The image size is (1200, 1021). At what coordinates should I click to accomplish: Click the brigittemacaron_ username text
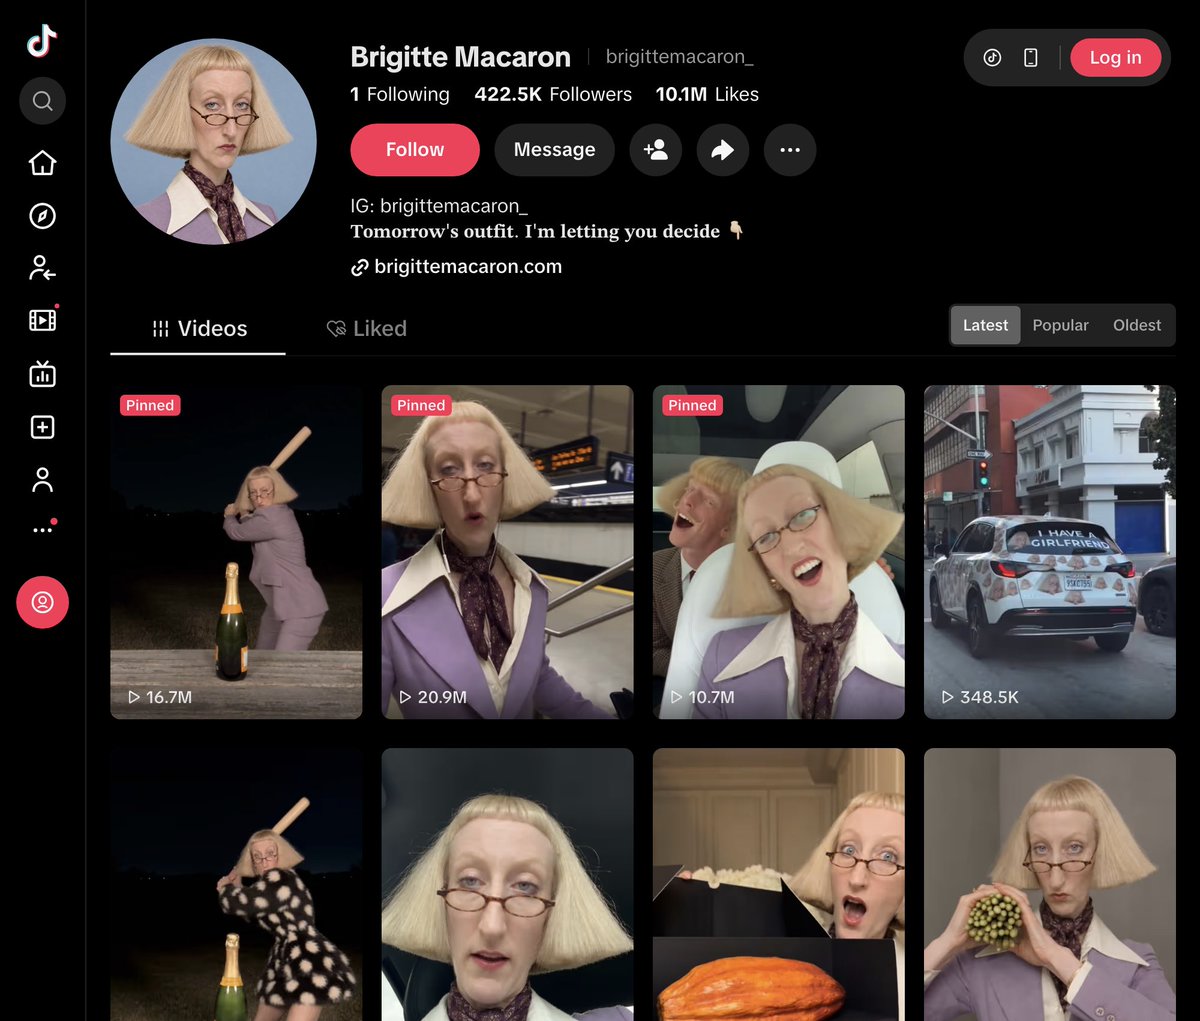click(679, 57)
